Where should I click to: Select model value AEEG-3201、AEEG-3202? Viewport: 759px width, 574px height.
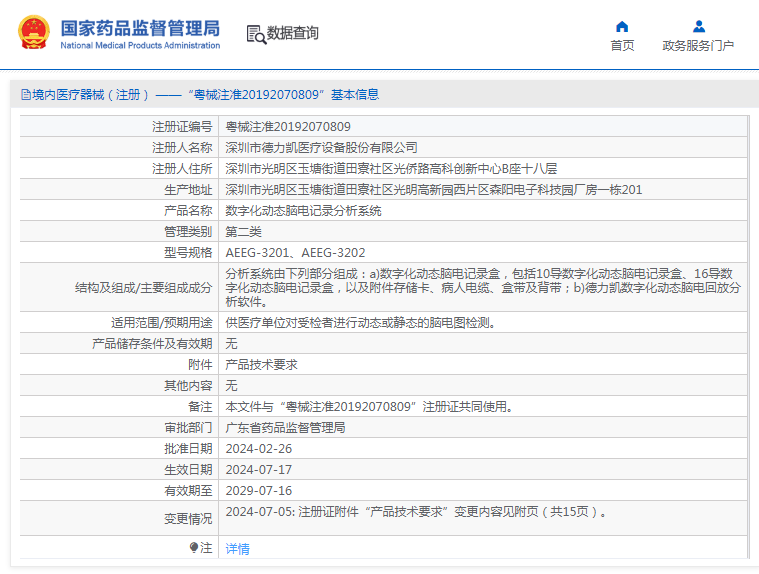click(x=295, y=253)
